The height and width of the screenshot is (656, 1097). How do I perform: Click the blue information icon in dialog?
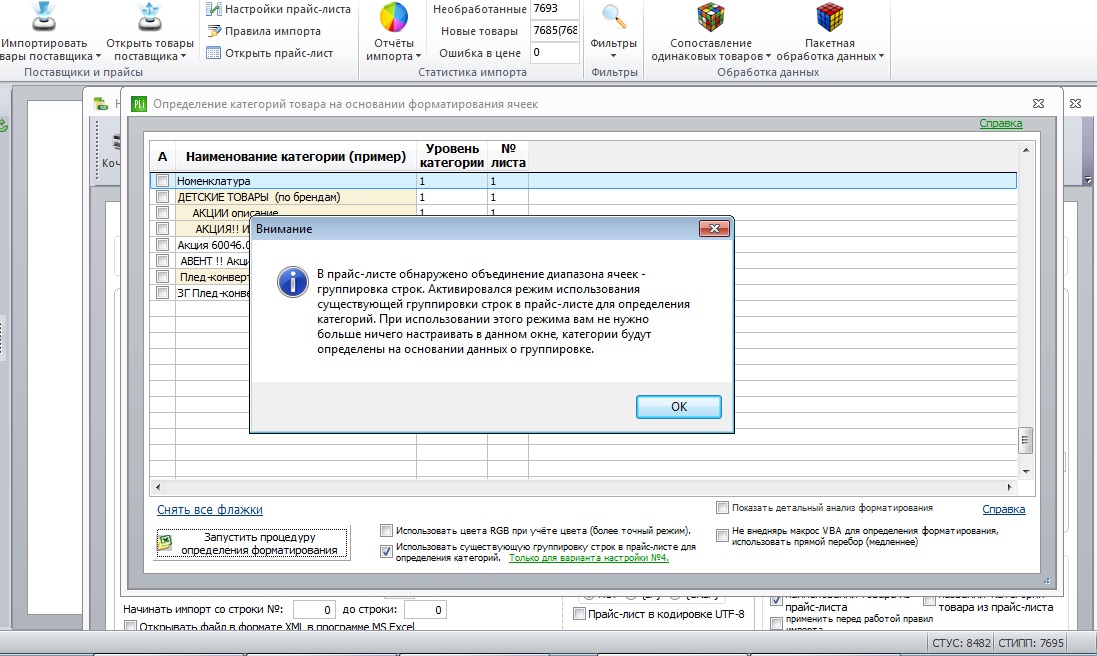point(292,283)
